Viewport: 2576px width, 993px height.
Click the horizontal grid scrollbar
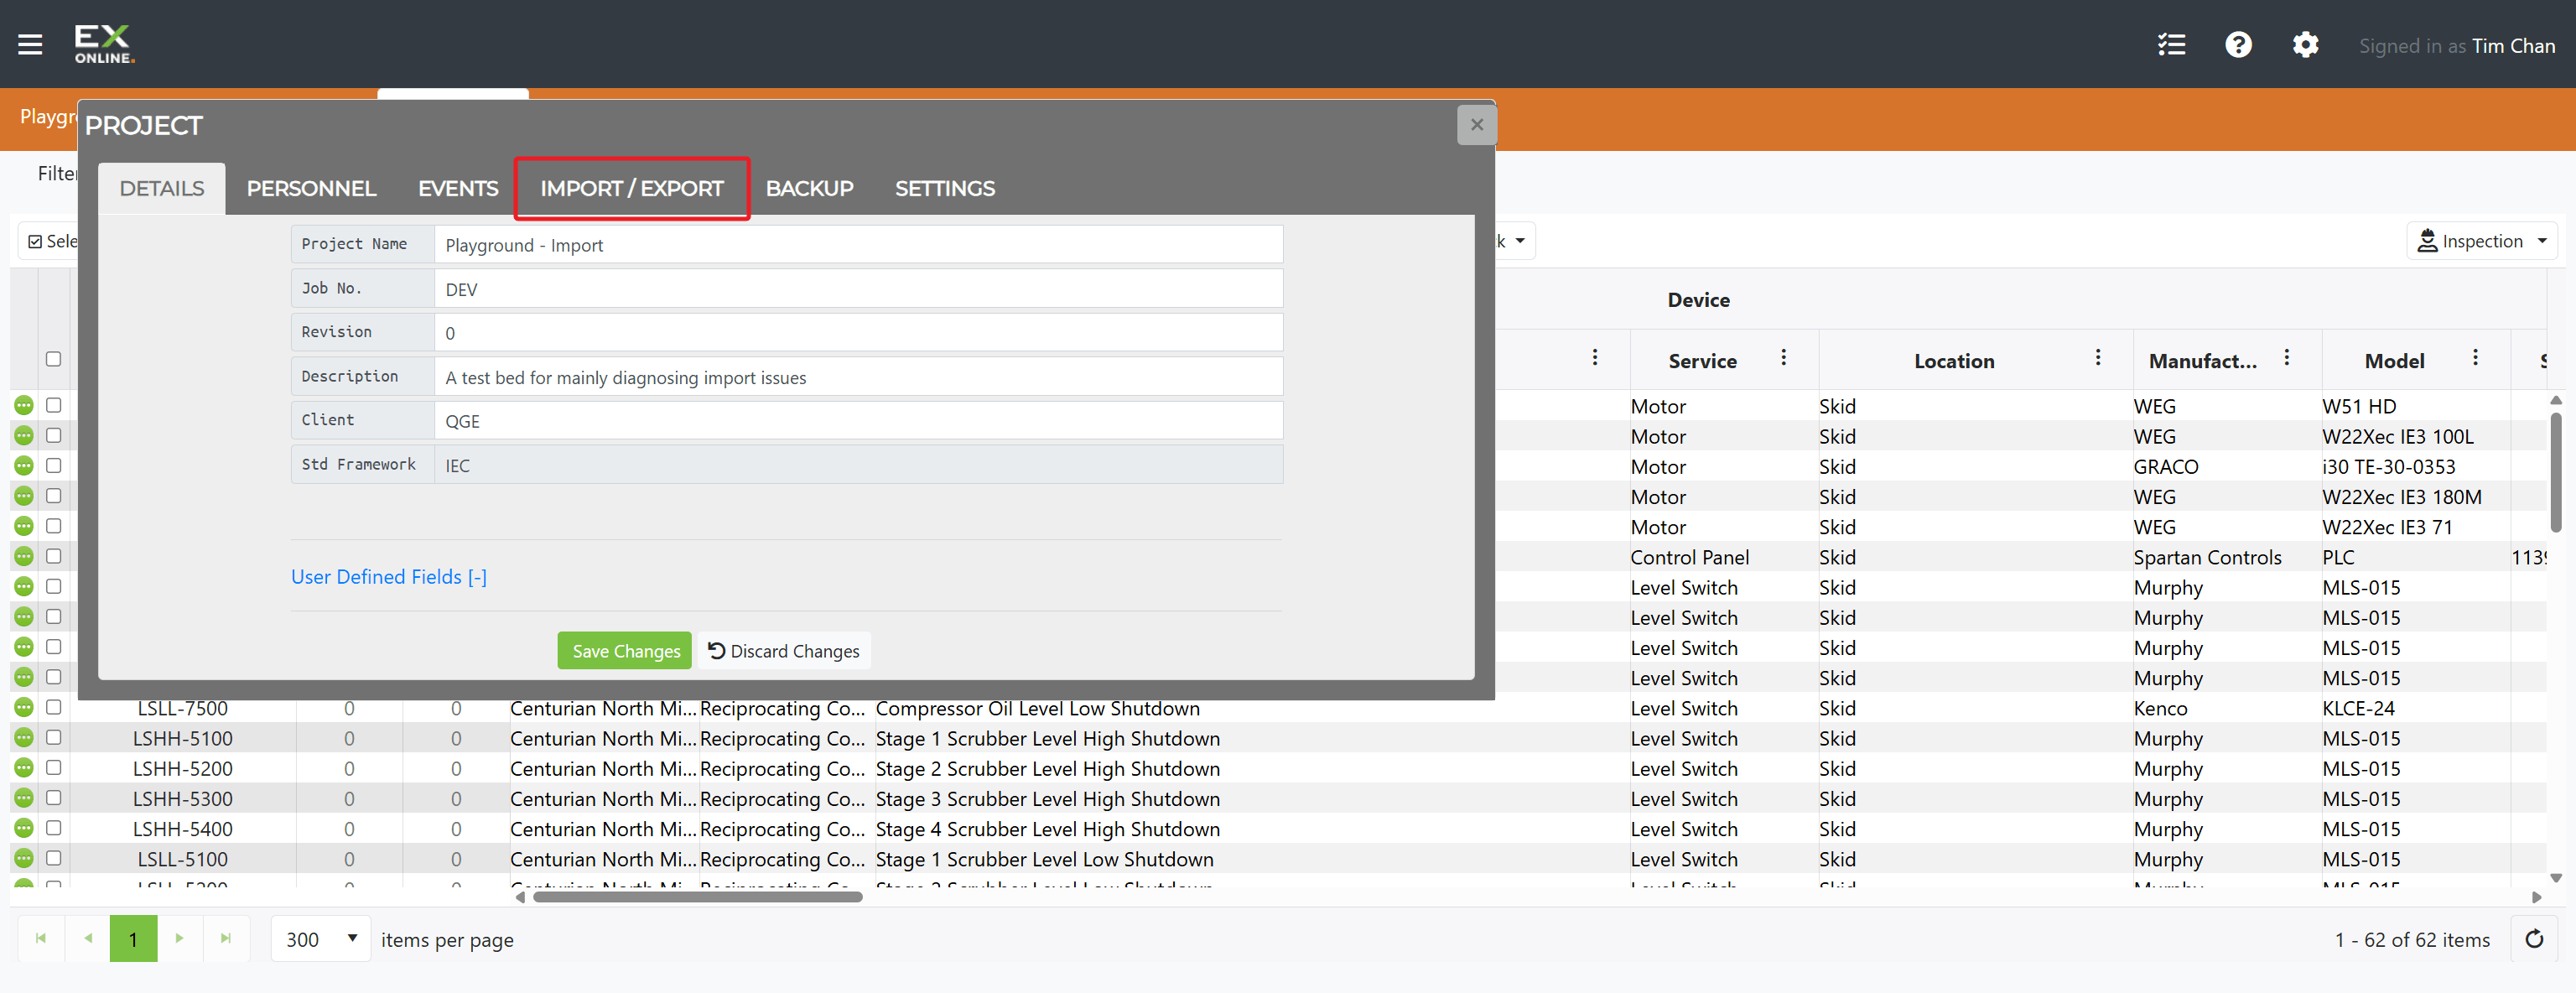(x=697, y=897)
